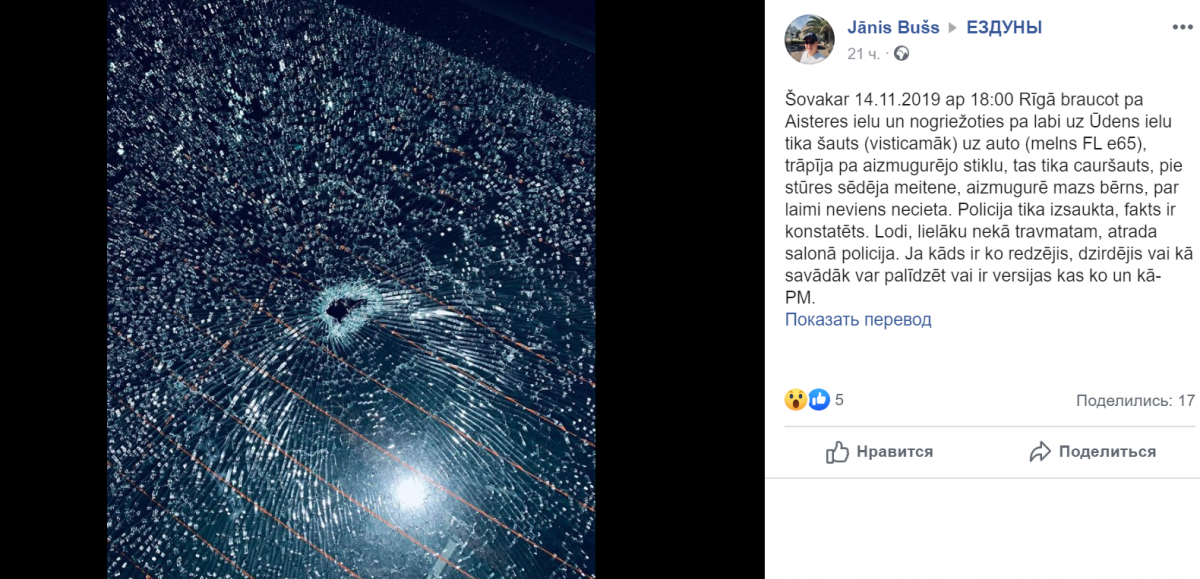Viewport: 1200px width, 579px height.
Task: Click the 21 ч. post timestamp
Action: [x=864, y=53]
